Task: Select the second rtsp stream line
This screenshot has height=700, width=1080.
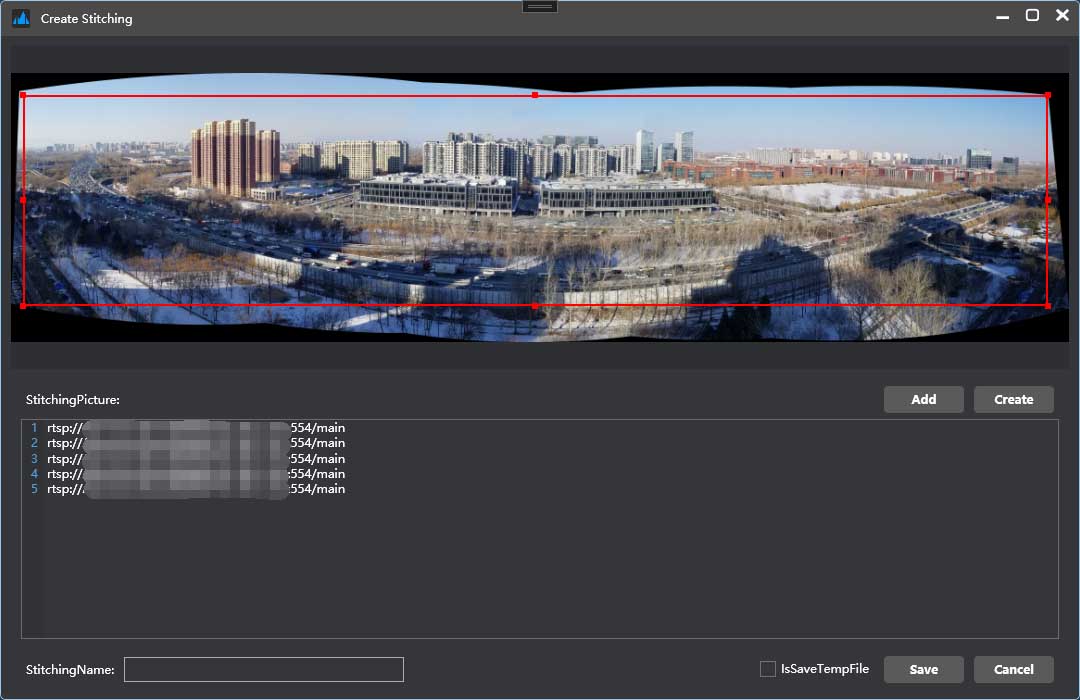Action: (x=195, y=443)
